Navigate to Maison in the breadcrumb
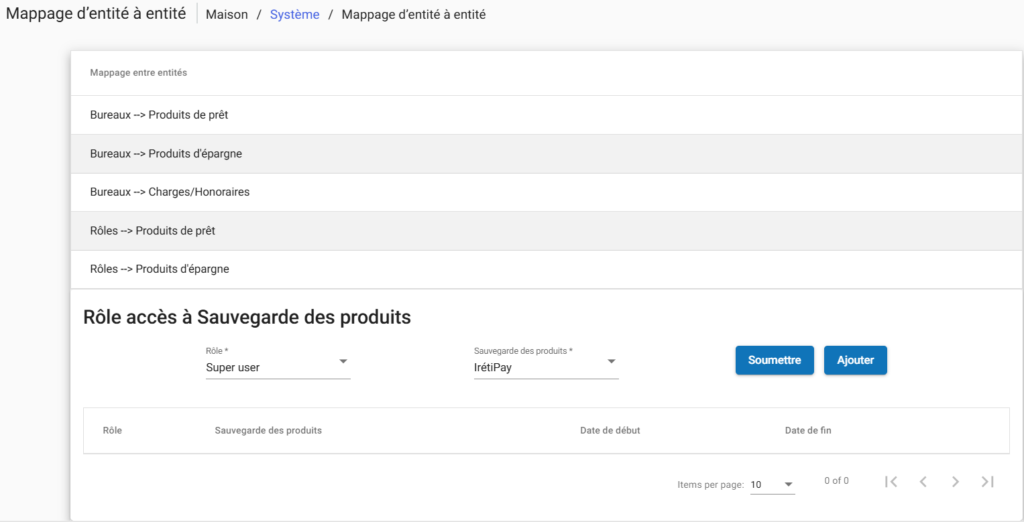Screen dimensions: 1024x522 coord(226,15)
